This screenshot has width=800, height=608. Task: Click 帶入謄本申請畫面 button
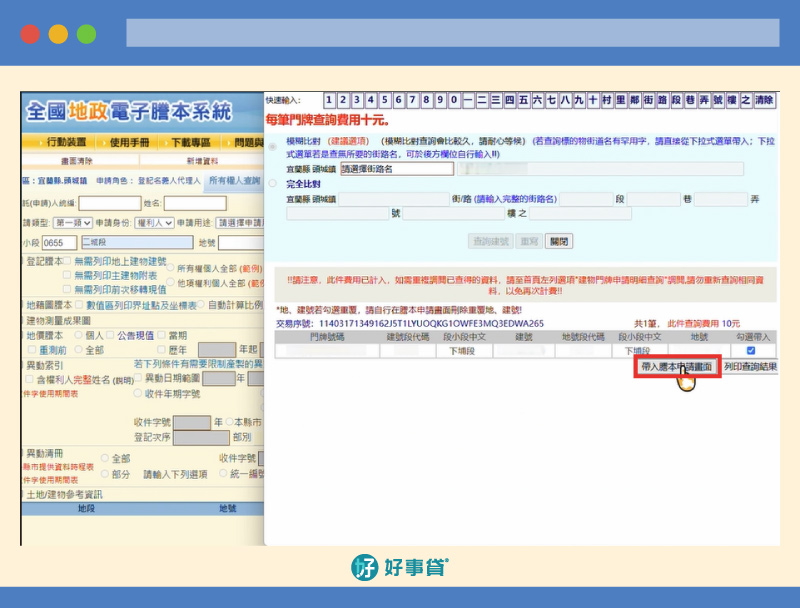(x=677, y=367)
